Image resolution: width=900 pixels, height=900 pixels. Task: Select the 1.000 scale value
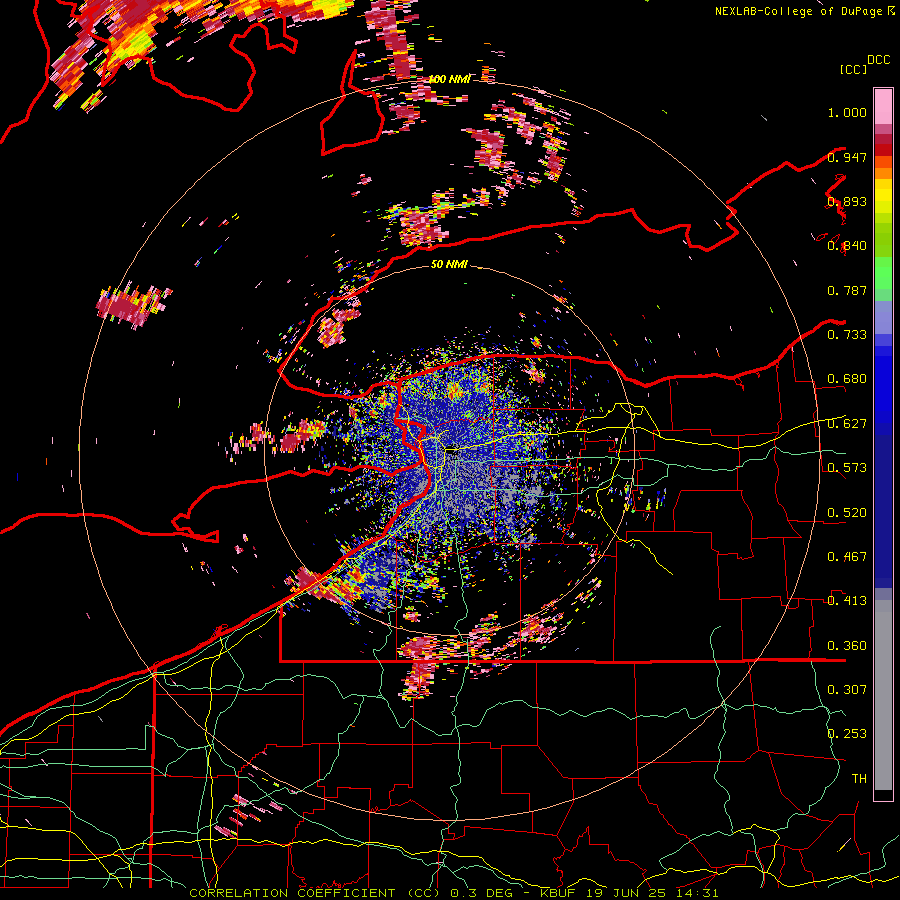(847, 112)
